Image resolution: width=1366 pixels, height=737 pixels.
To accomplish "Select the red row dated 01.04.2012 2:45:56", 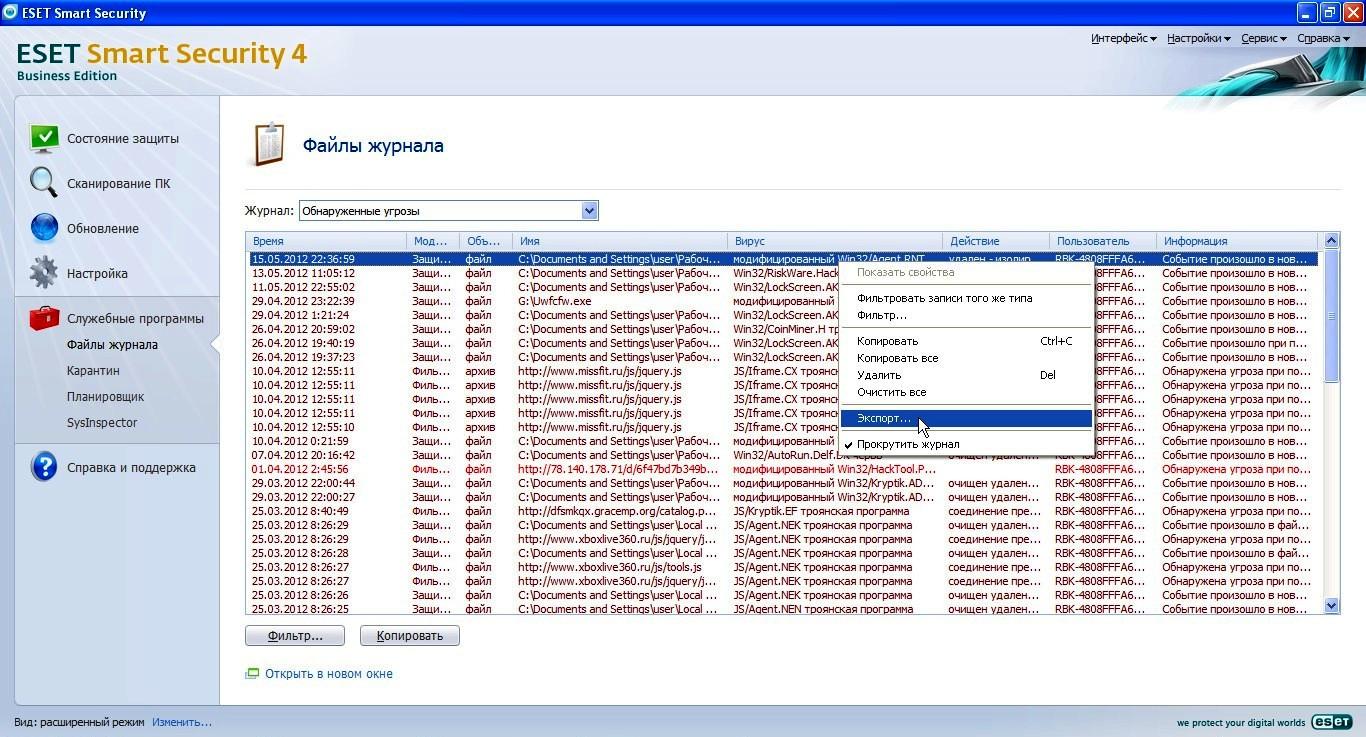I will pyautogui.click(x=783, y=469).
